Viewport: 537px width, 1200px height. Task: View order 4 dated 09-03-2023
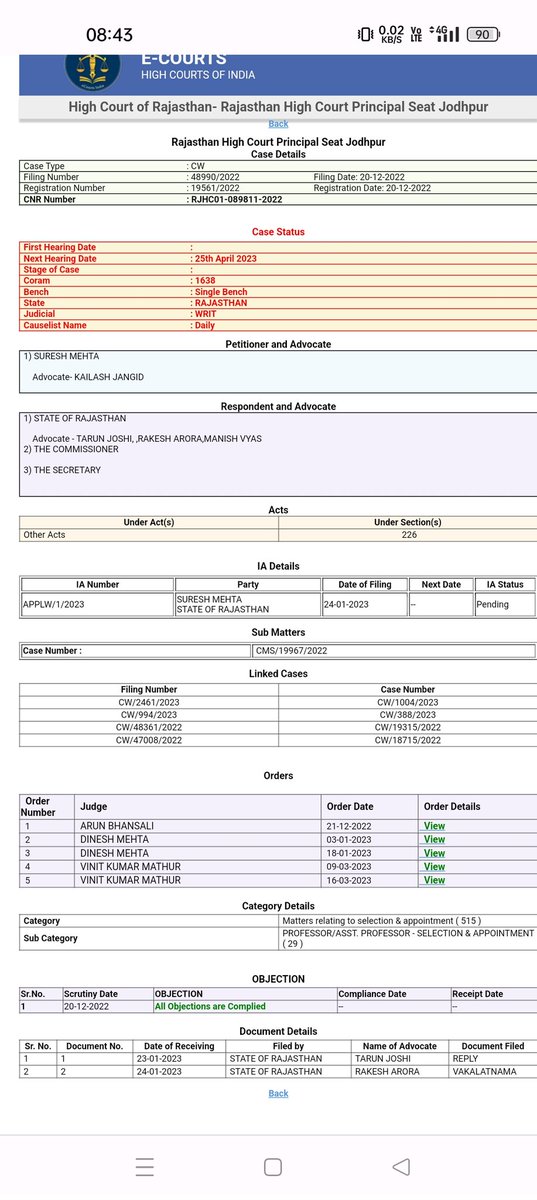point(434,867)
